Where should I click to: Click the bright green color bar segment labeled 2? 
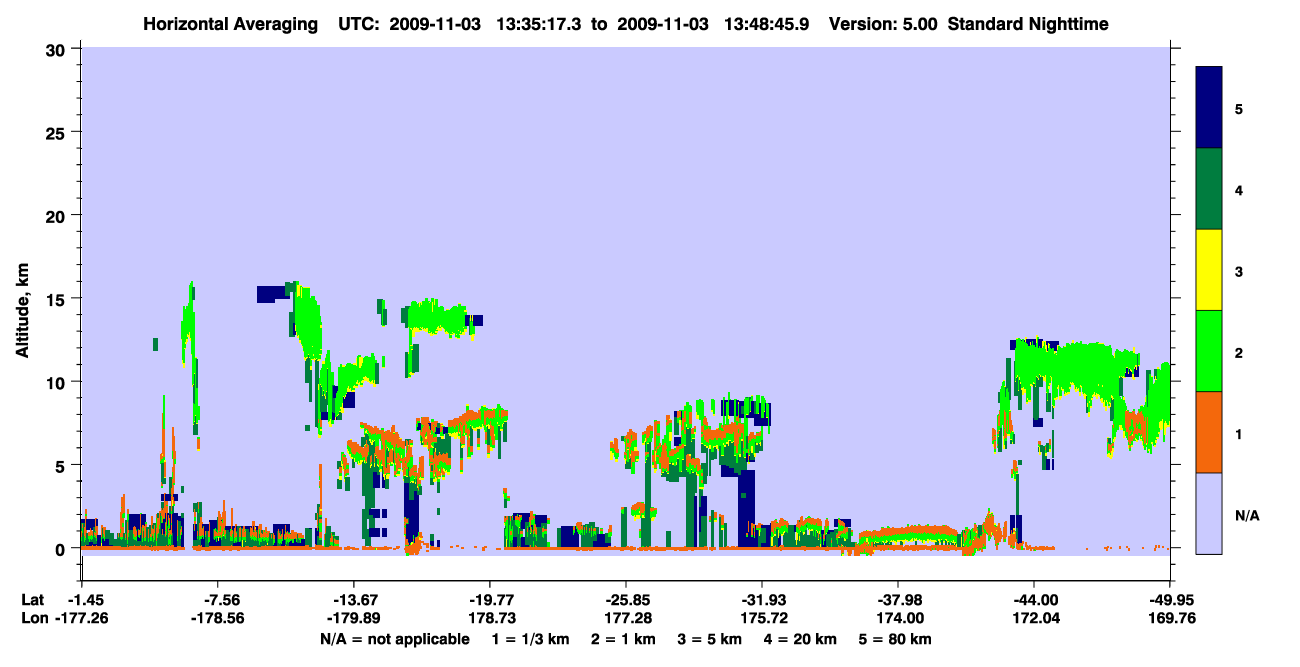pos(1209,351)
